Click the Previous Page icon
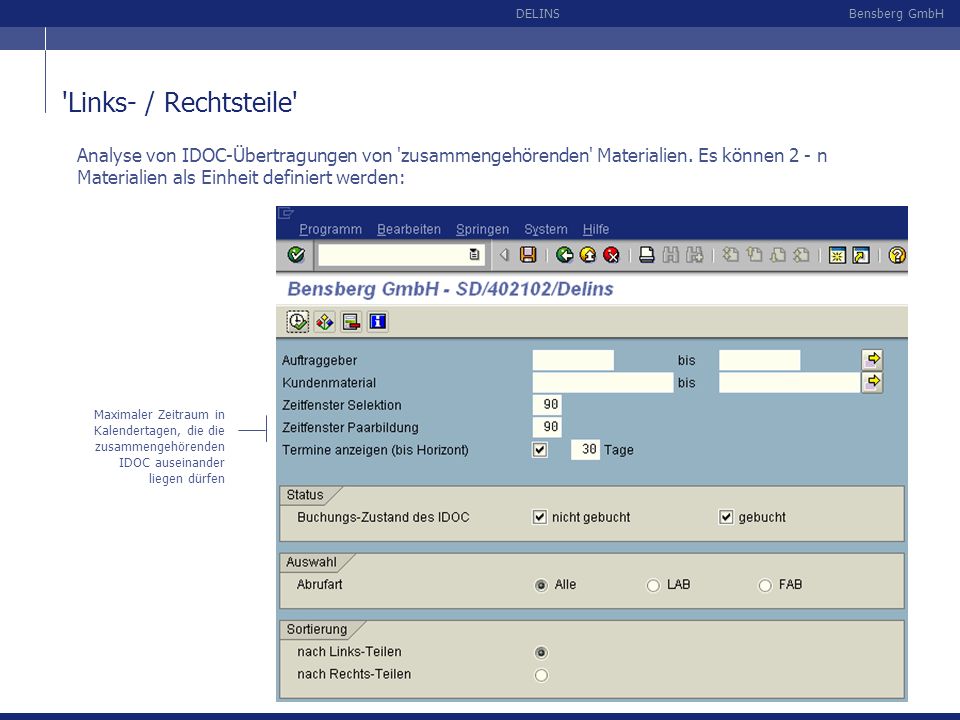This screenshot has width=960, height=720. click(754, 255)
